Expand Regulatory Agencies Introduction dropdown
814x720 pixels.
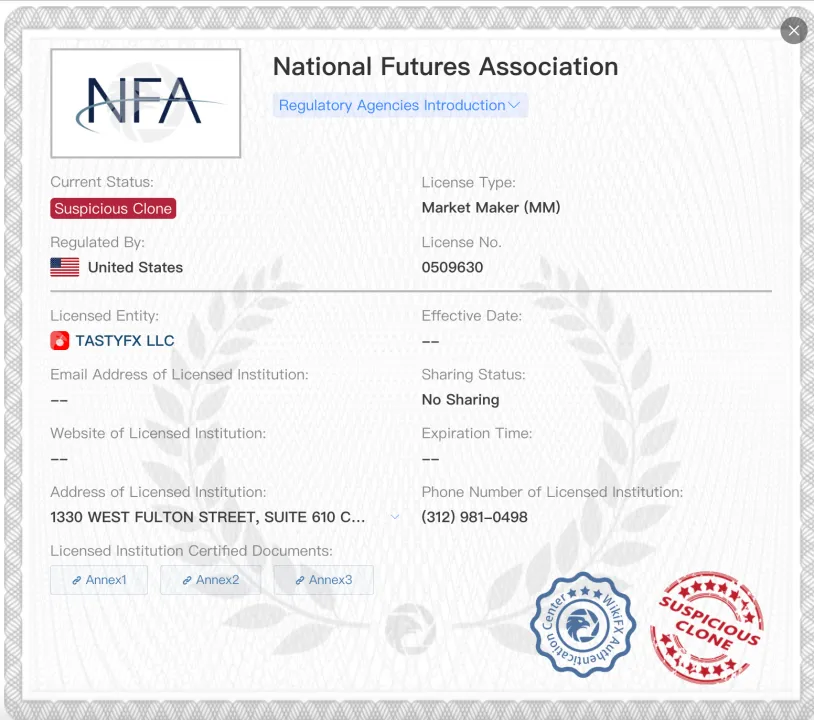(x=400, y=105)
